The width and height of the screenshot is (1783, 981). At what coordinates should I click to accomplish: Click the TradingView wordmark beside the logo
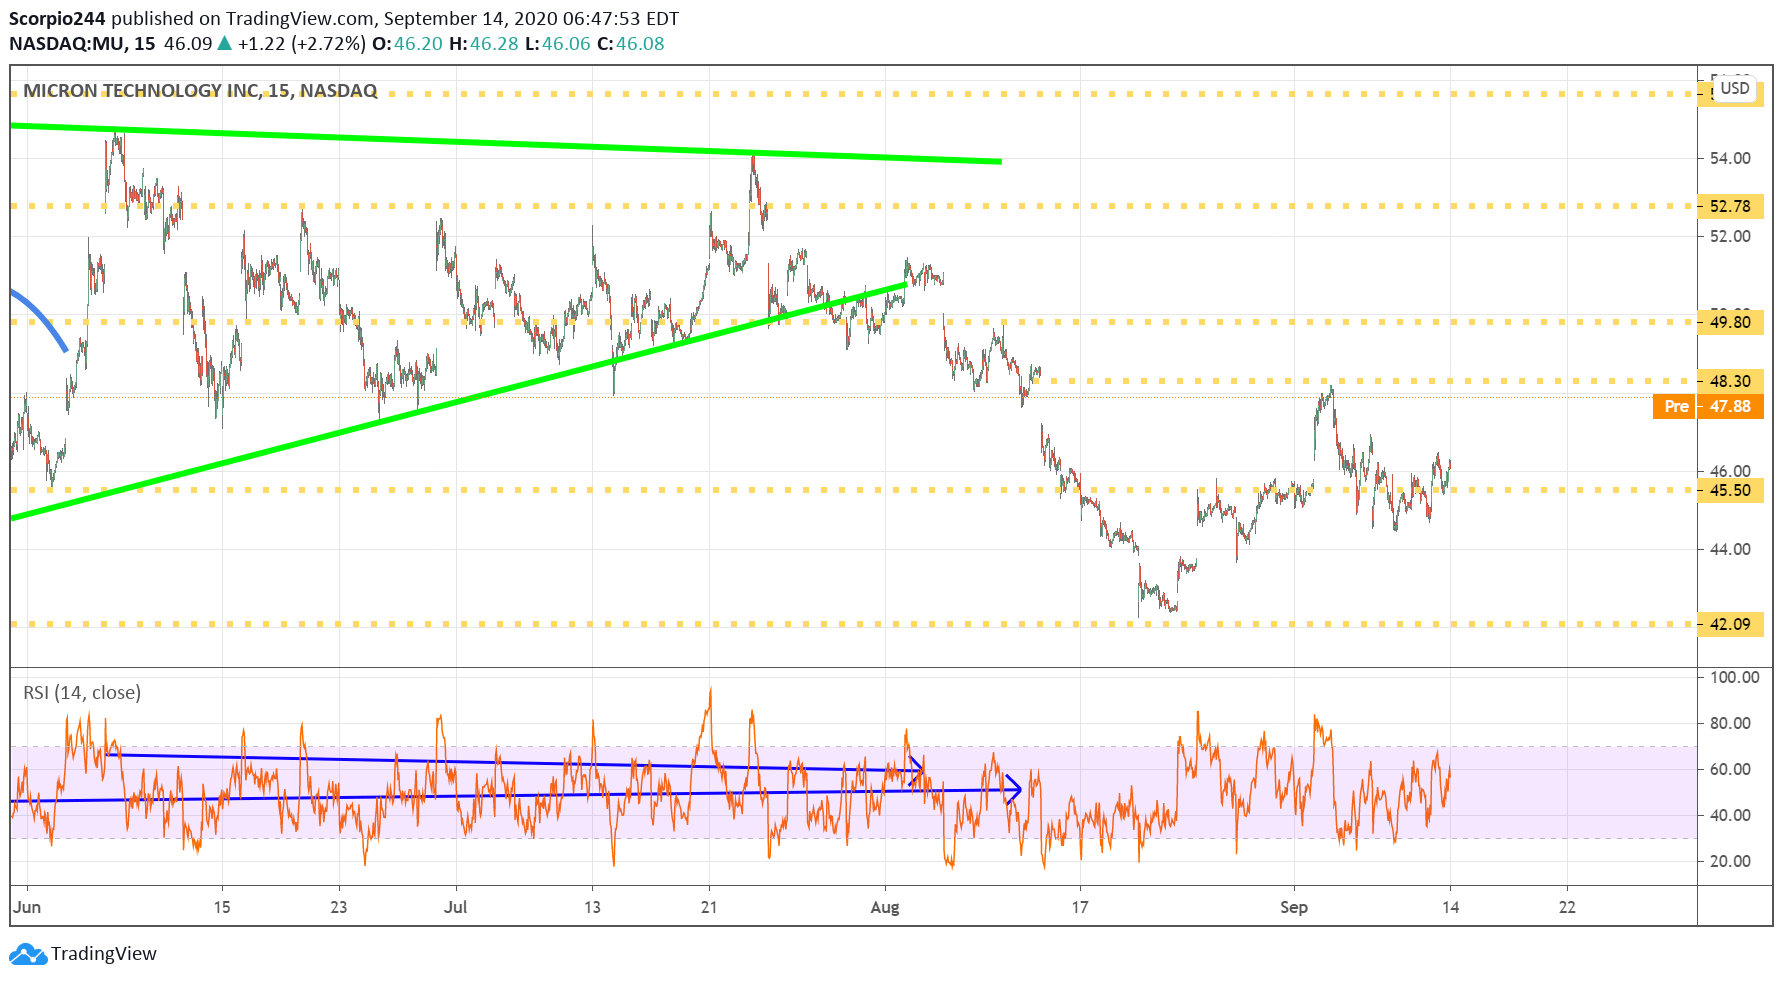[x=104, y=954]
